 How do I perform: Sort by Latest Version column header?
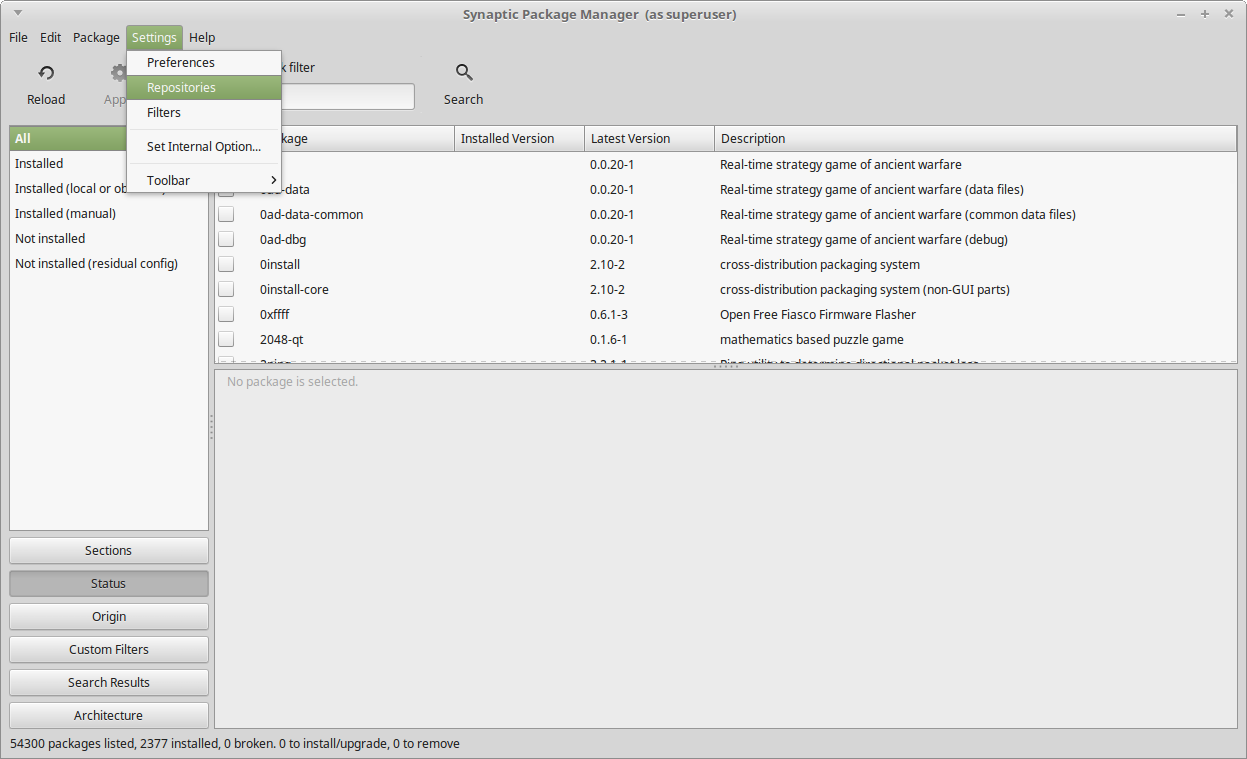click(x=649, y=138)
